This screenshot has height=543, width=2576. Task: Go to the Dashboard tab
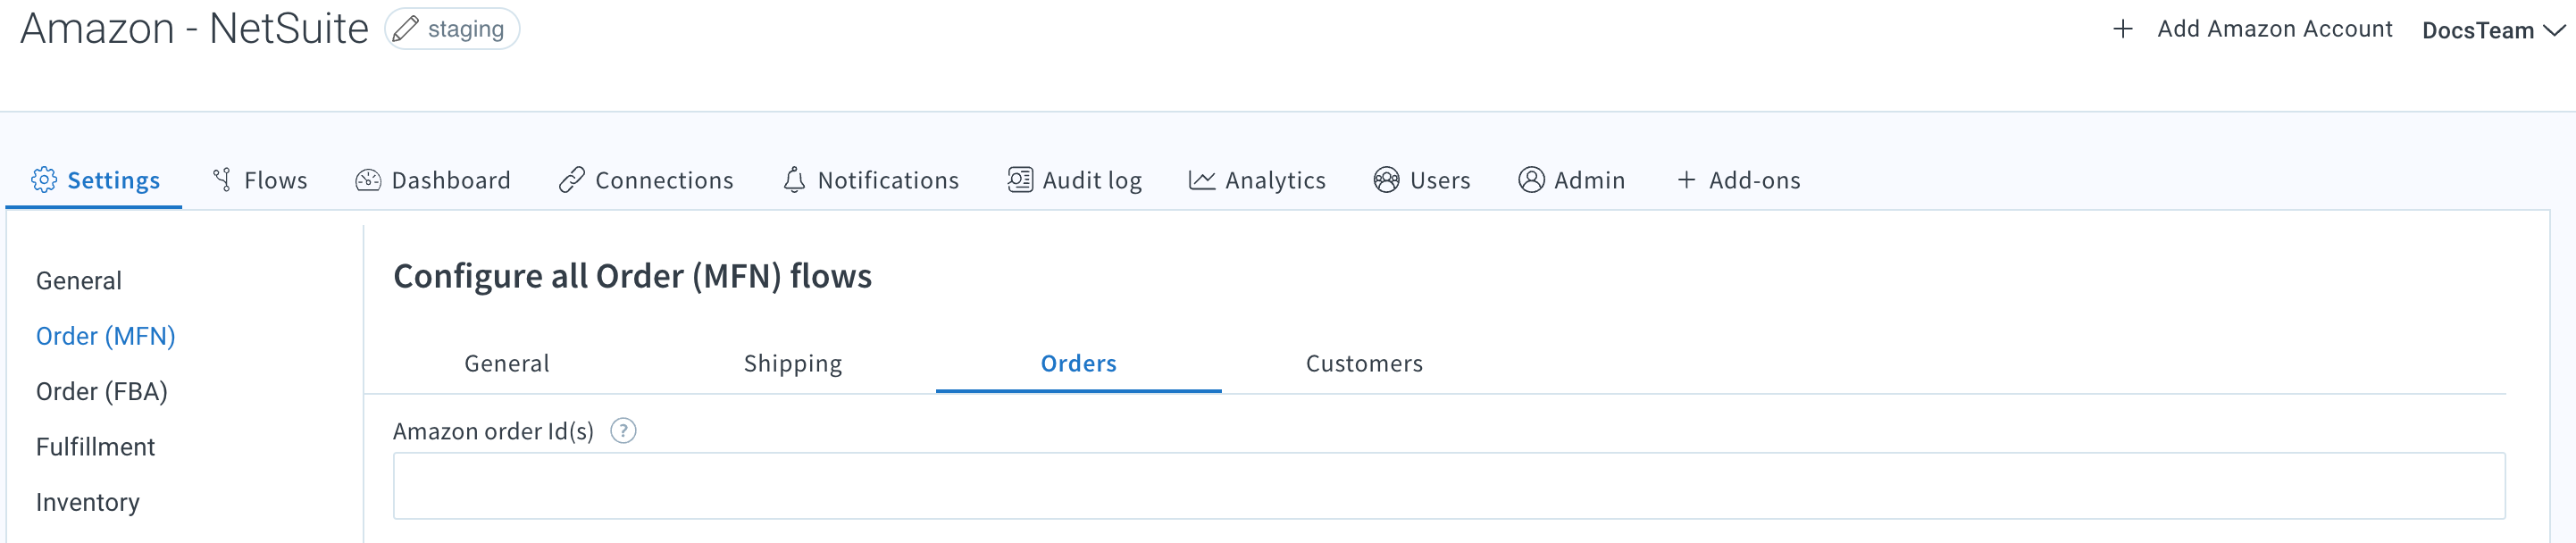(433, 180)
